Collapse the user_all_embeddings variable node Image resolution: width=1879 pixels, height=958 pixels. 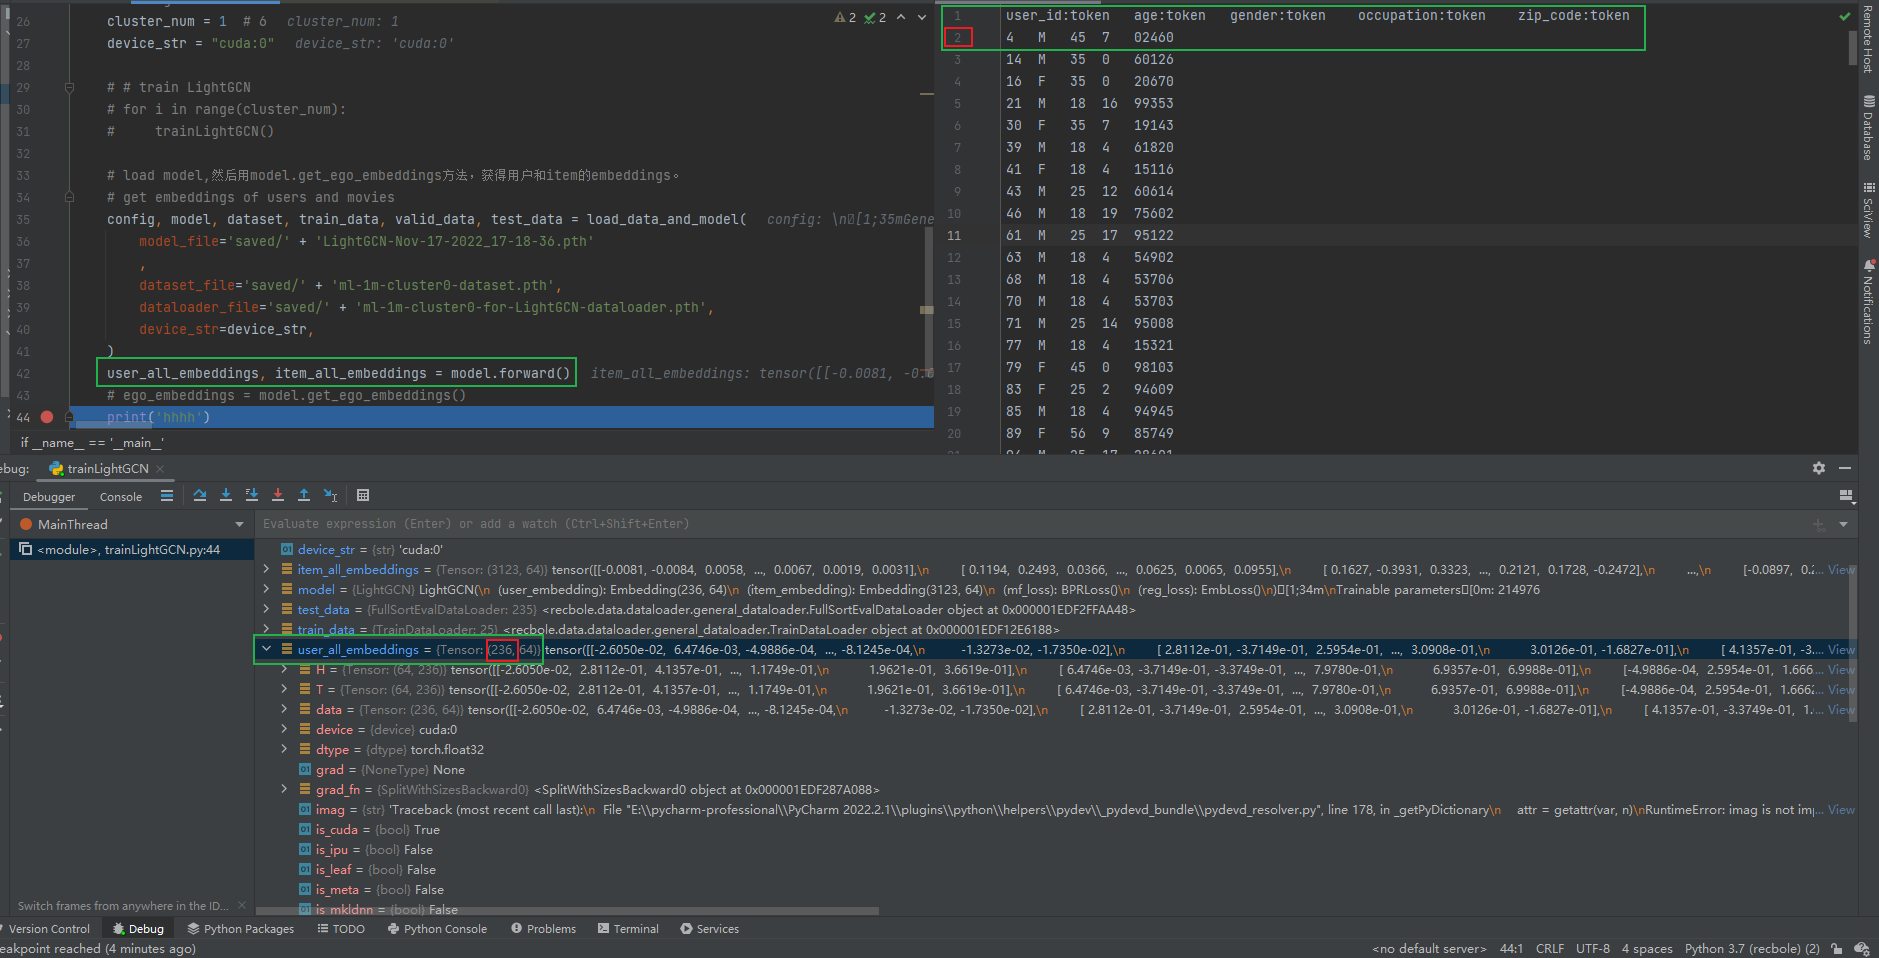(x=267, y=649)
